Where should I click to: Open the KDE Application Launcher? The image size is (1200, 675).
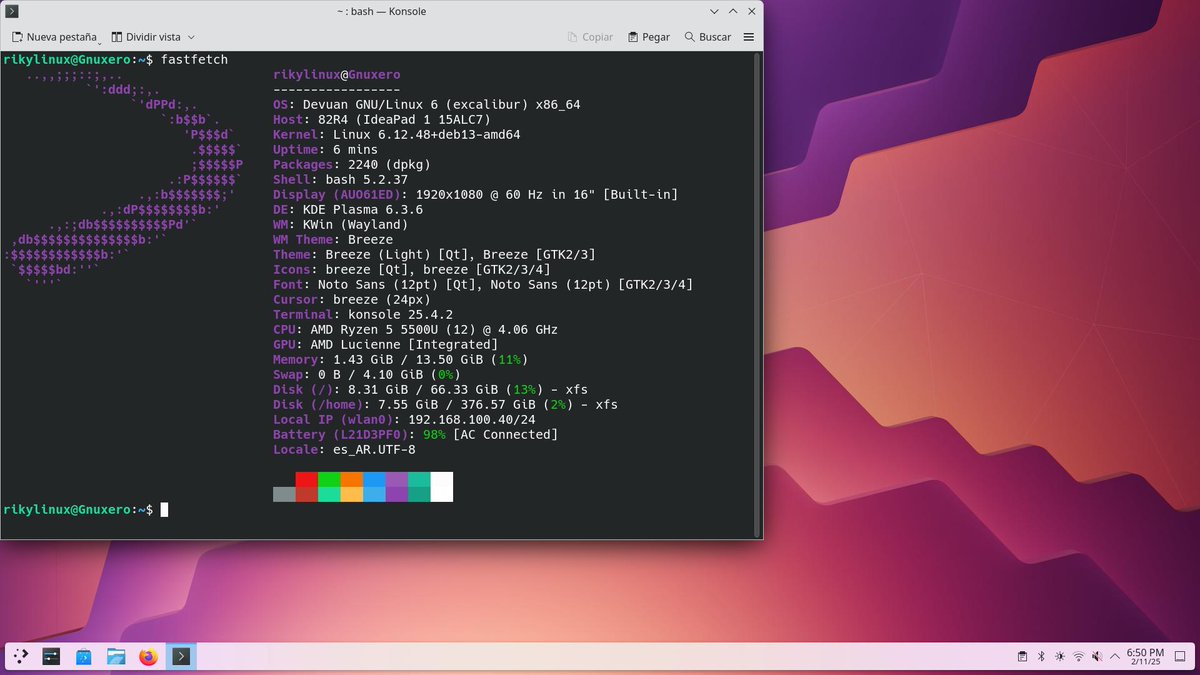pyautogui.click(x=20, y=657)
